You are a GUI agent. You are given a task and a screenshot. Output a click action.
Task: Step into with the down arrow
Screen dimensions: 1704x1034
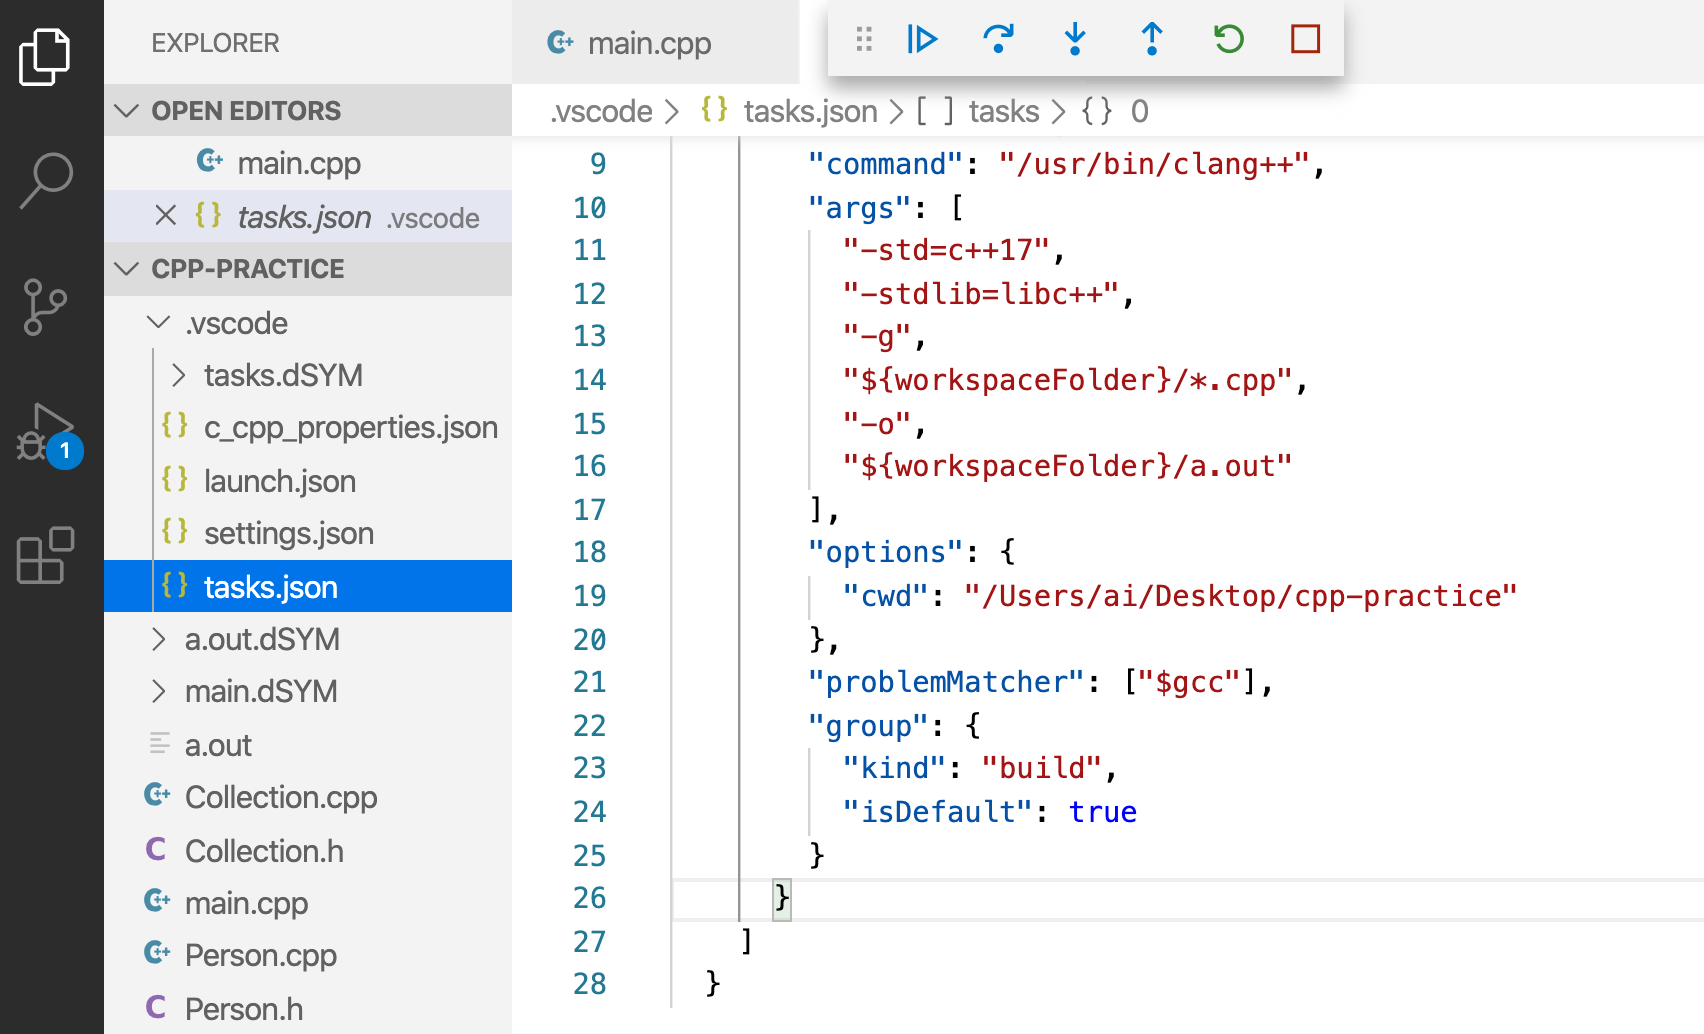pyautogui.click(x=1075, y=39)
